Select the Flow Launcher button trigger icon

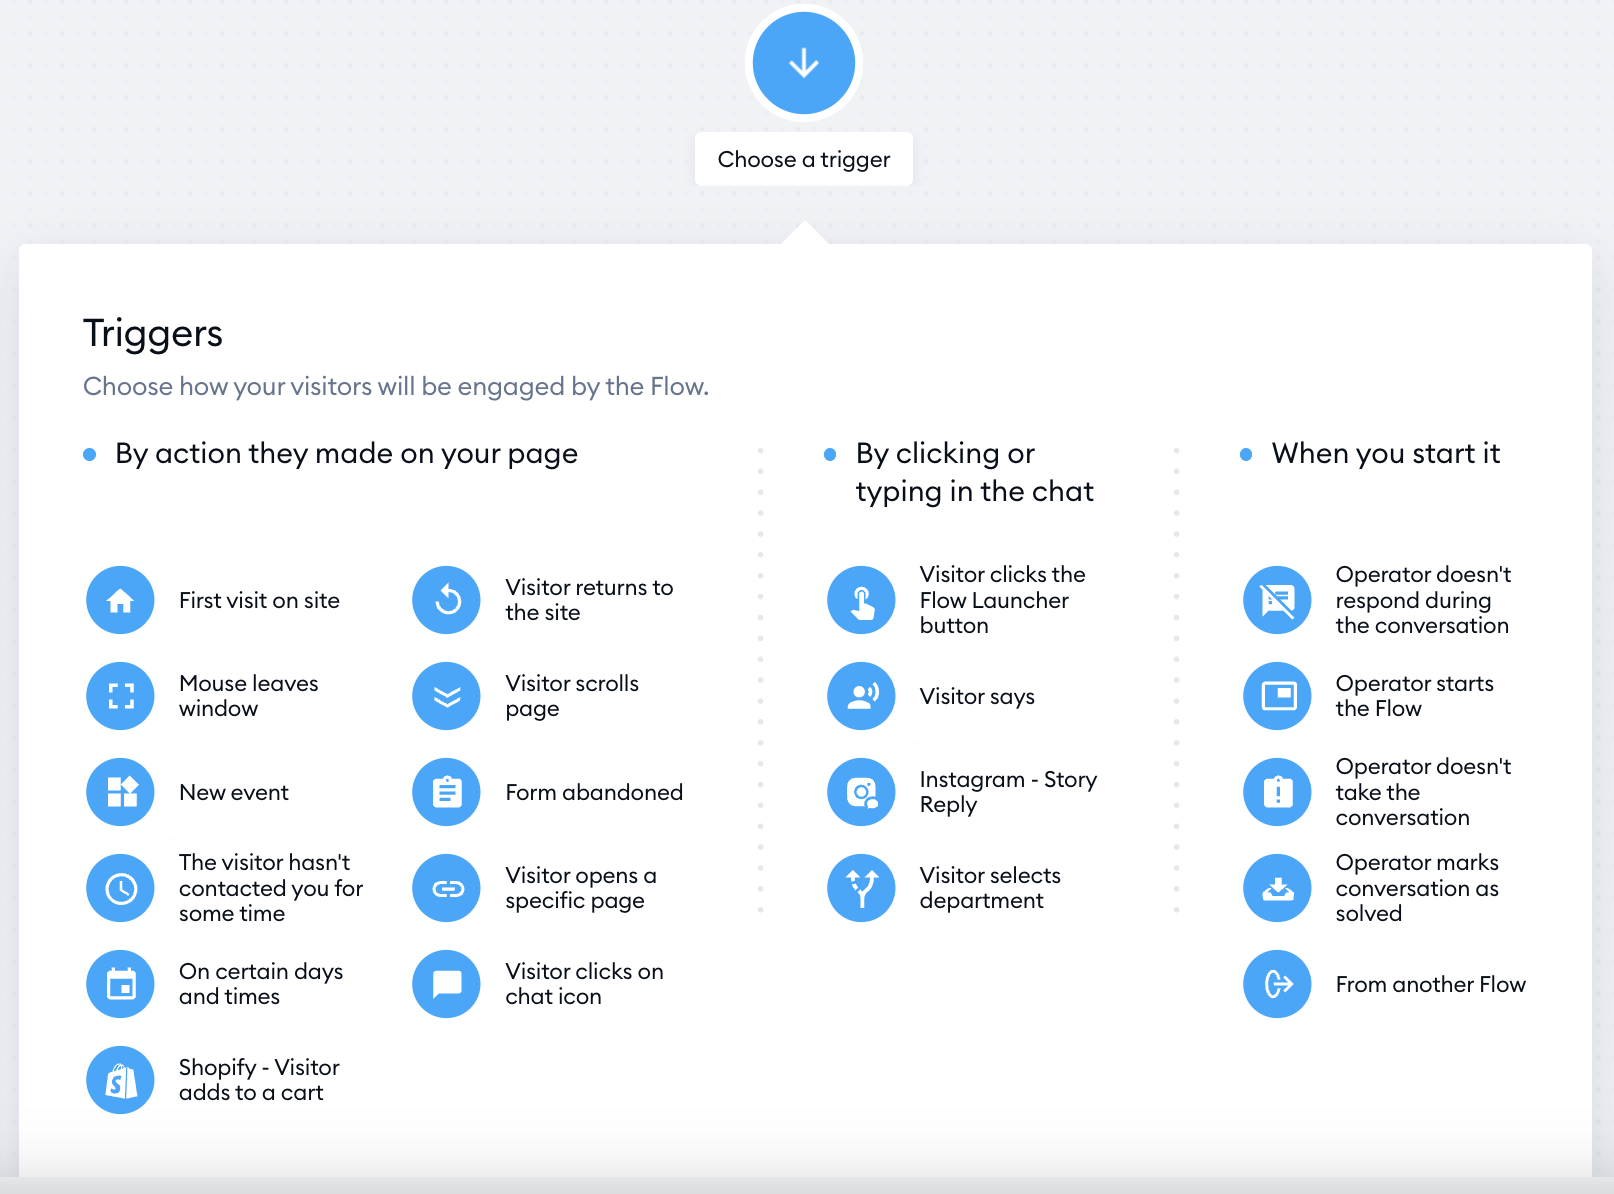[861, 600]
